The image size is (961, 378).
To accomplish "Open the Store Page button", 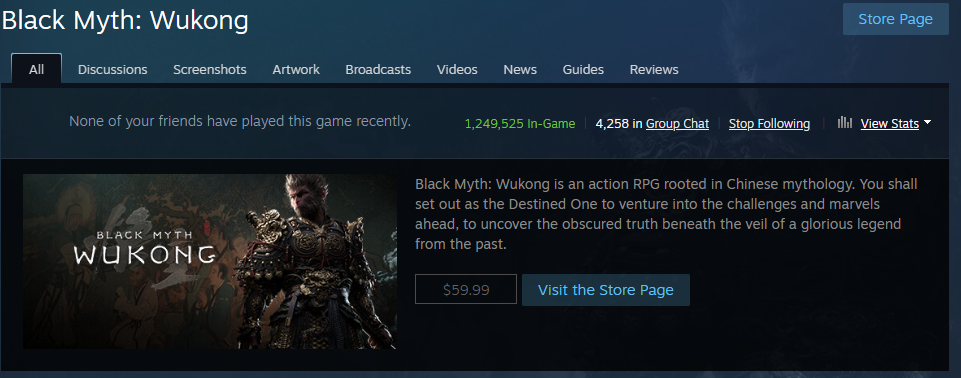I will tap(895, 19).
